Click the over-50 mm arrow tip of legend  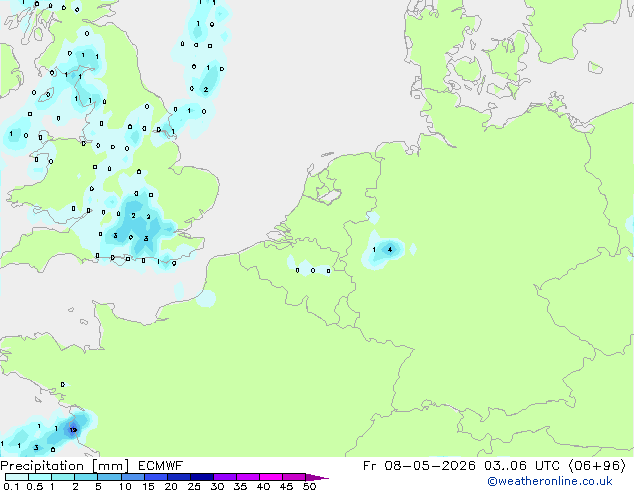click(317, 477)
